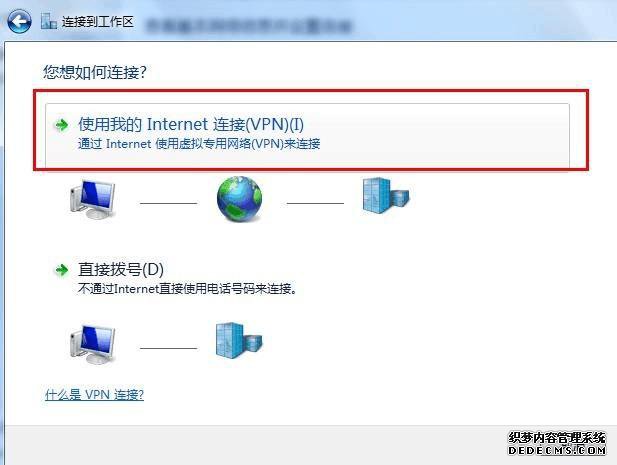Screen dimensions: 617x465
Task: Choose 使用我的 Internet 连接(VPN)(I) option
Action: 307,133
